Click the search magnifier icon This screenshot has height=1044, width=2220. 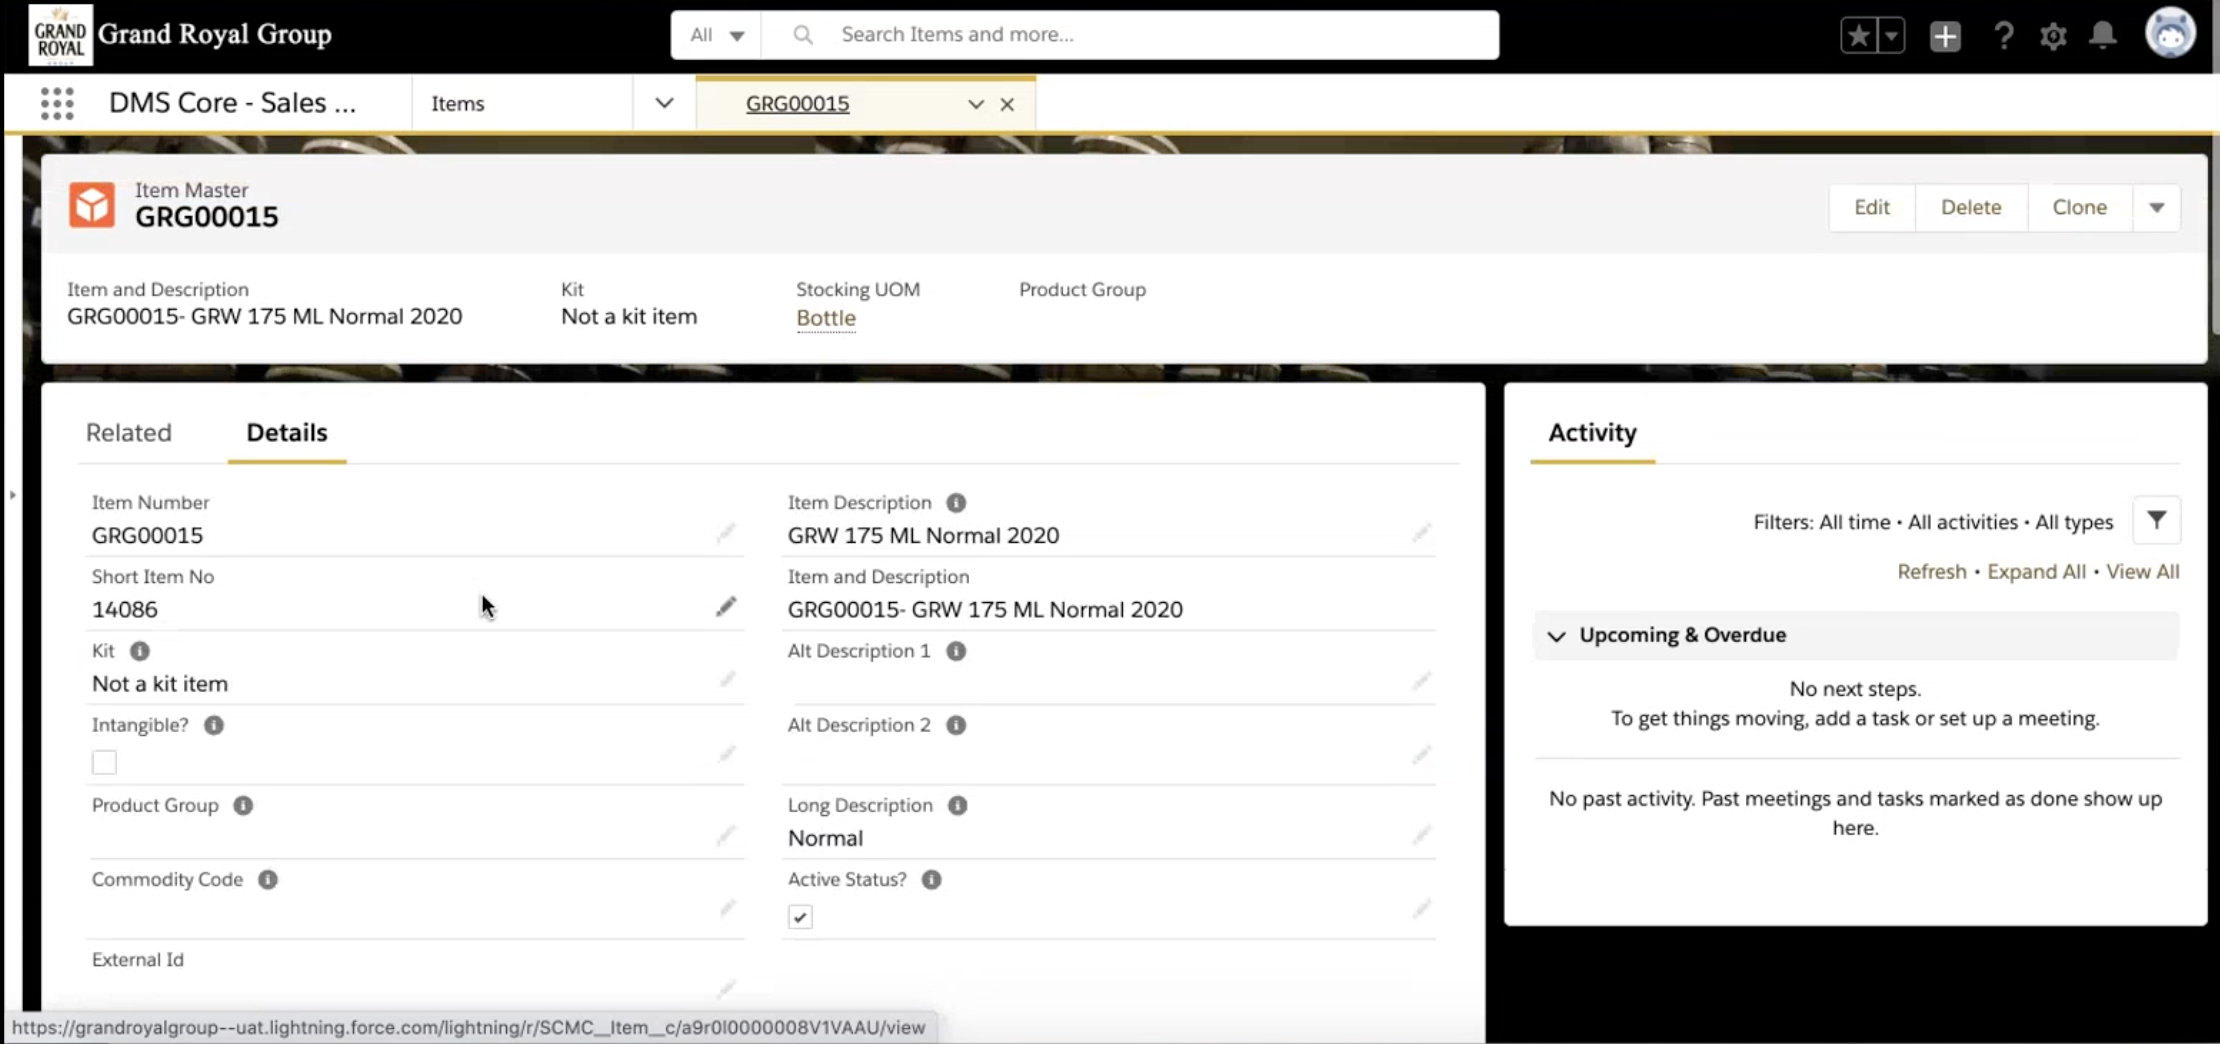[802, 35]
